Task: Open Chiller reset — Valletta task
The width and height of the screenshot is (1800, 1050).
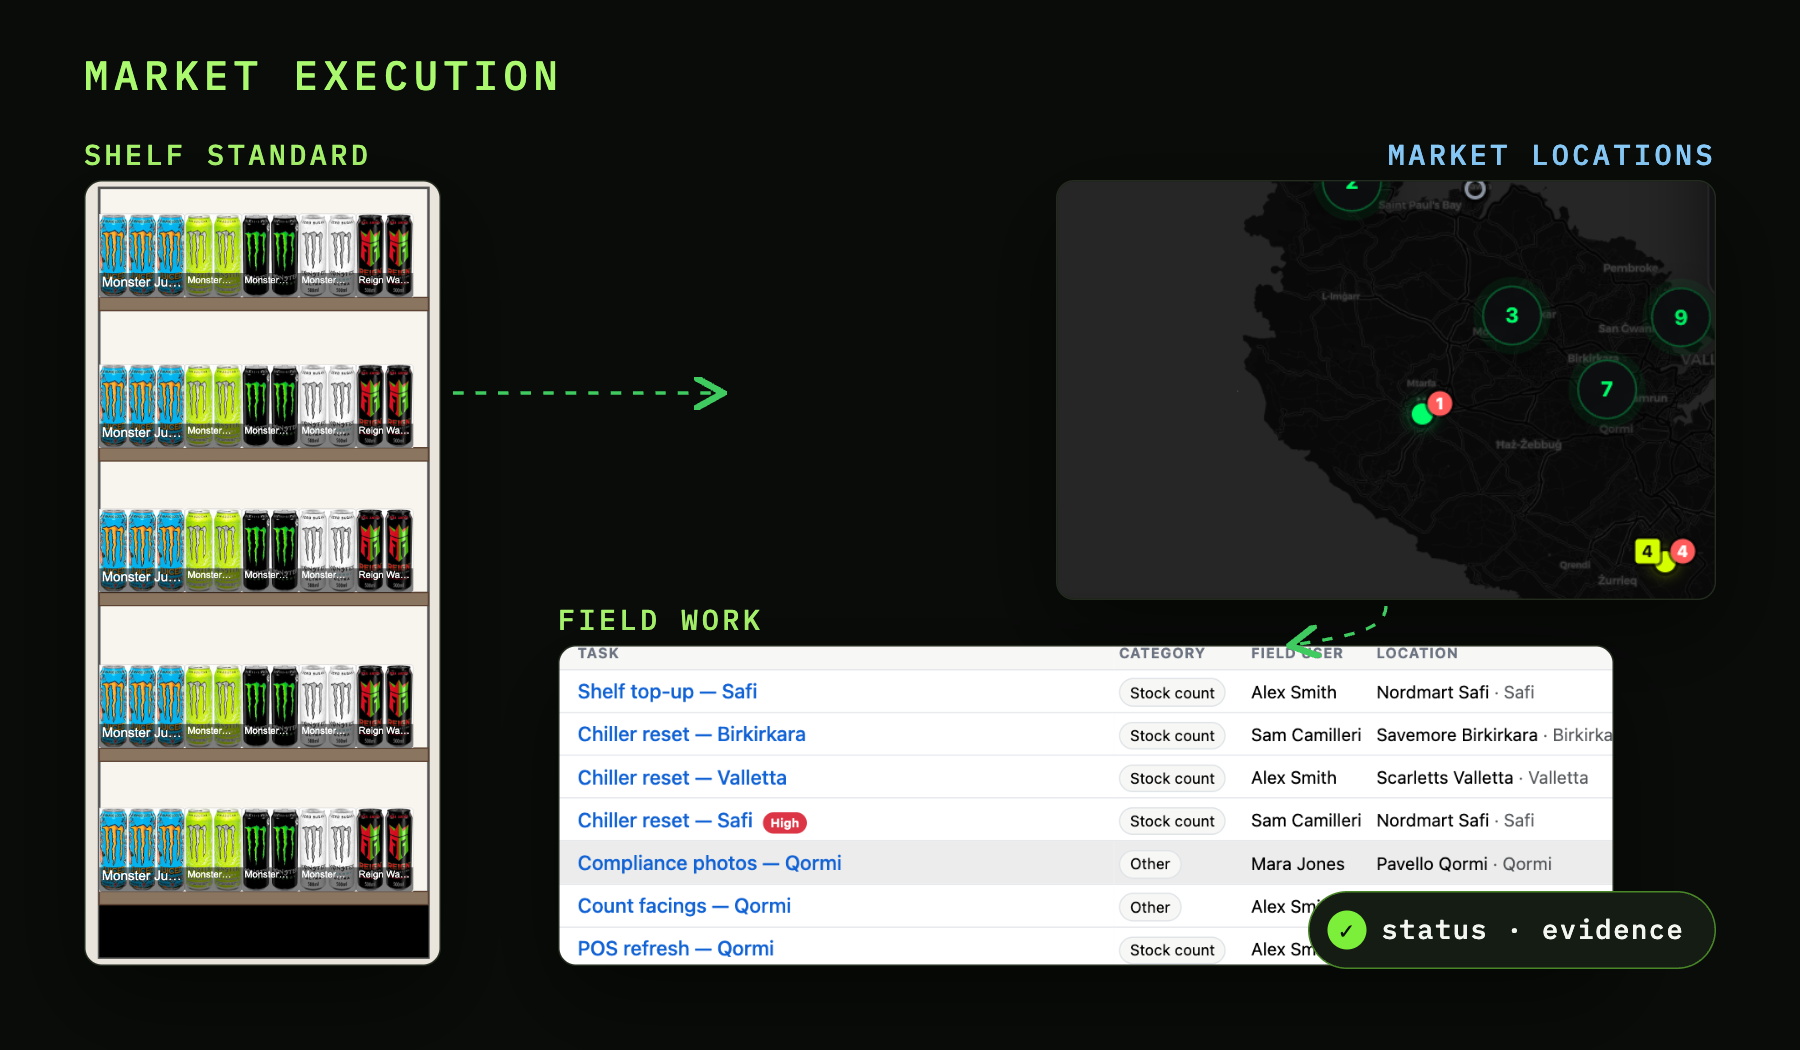Action: [682, 777]
